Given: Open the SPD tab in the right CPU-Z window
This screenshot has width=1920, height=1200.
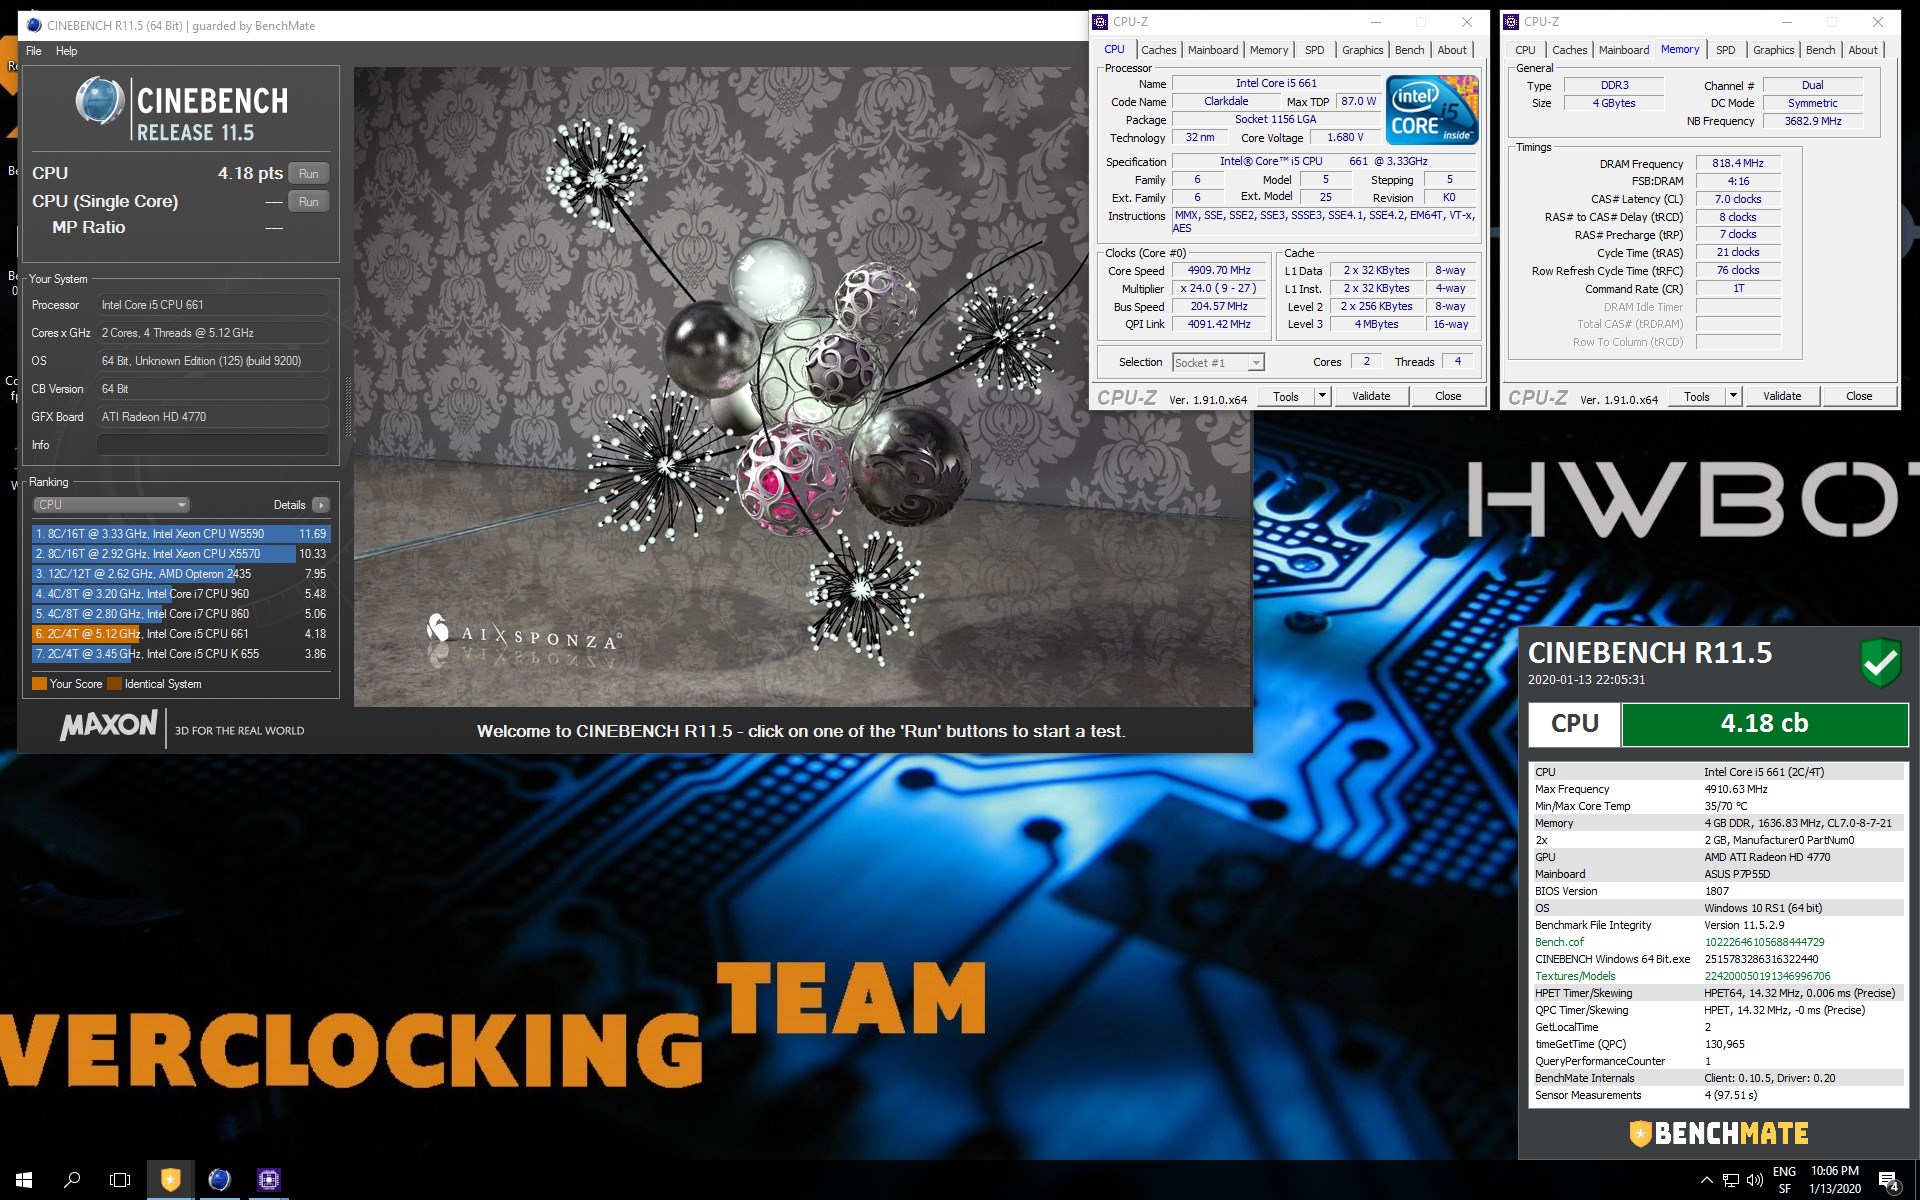Looking at the screenshot, I should coord(1725,50).
